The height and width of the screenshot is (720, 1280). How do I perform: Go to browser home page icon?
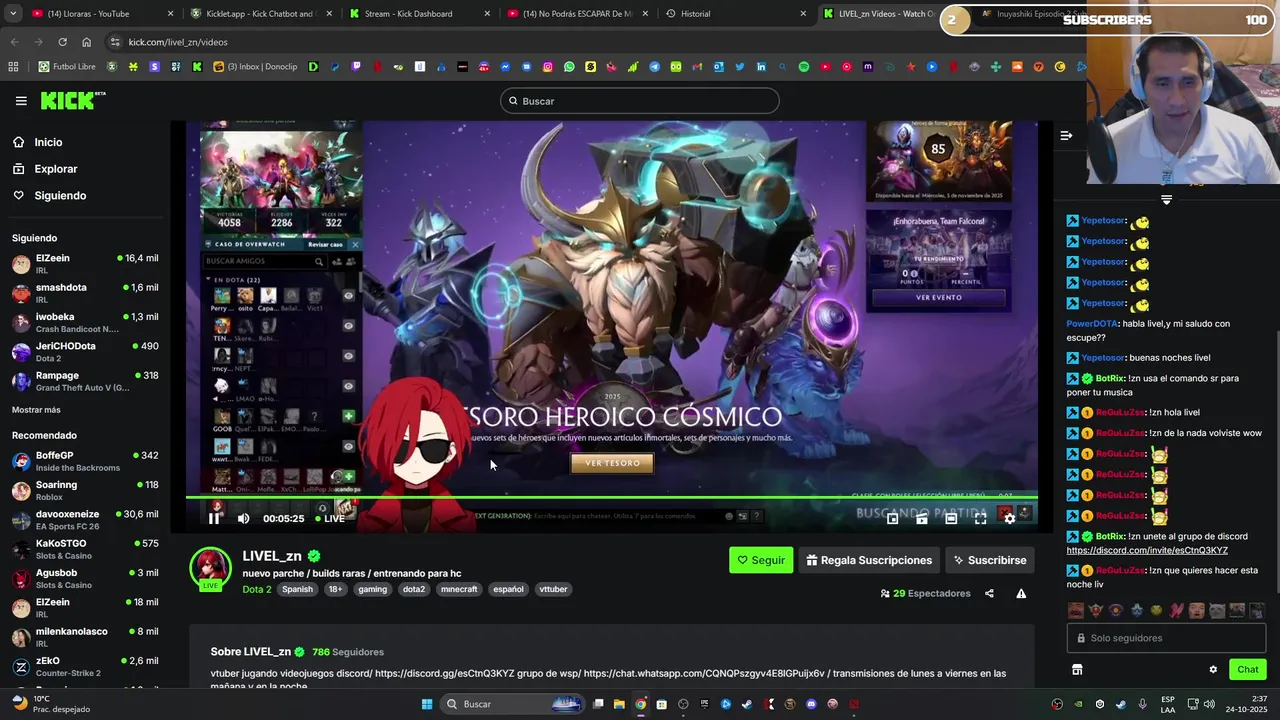click(x=86, y=42)
